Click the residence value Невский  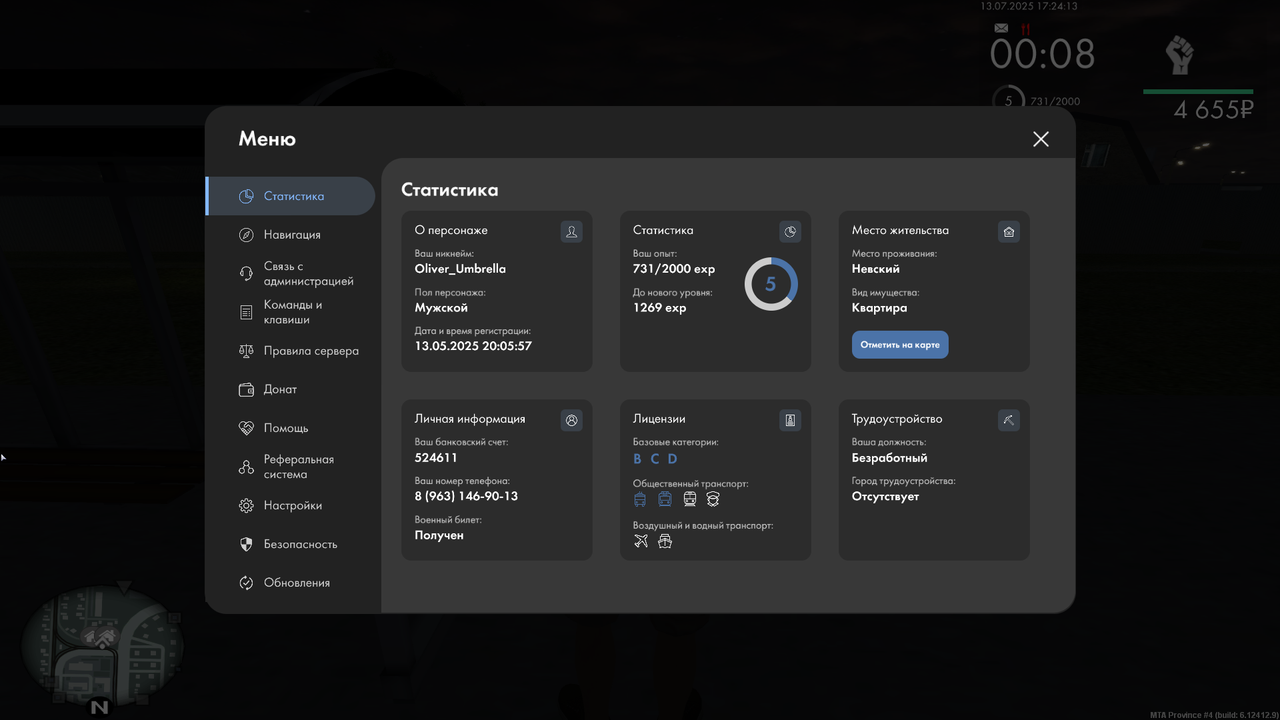[876, 269]
